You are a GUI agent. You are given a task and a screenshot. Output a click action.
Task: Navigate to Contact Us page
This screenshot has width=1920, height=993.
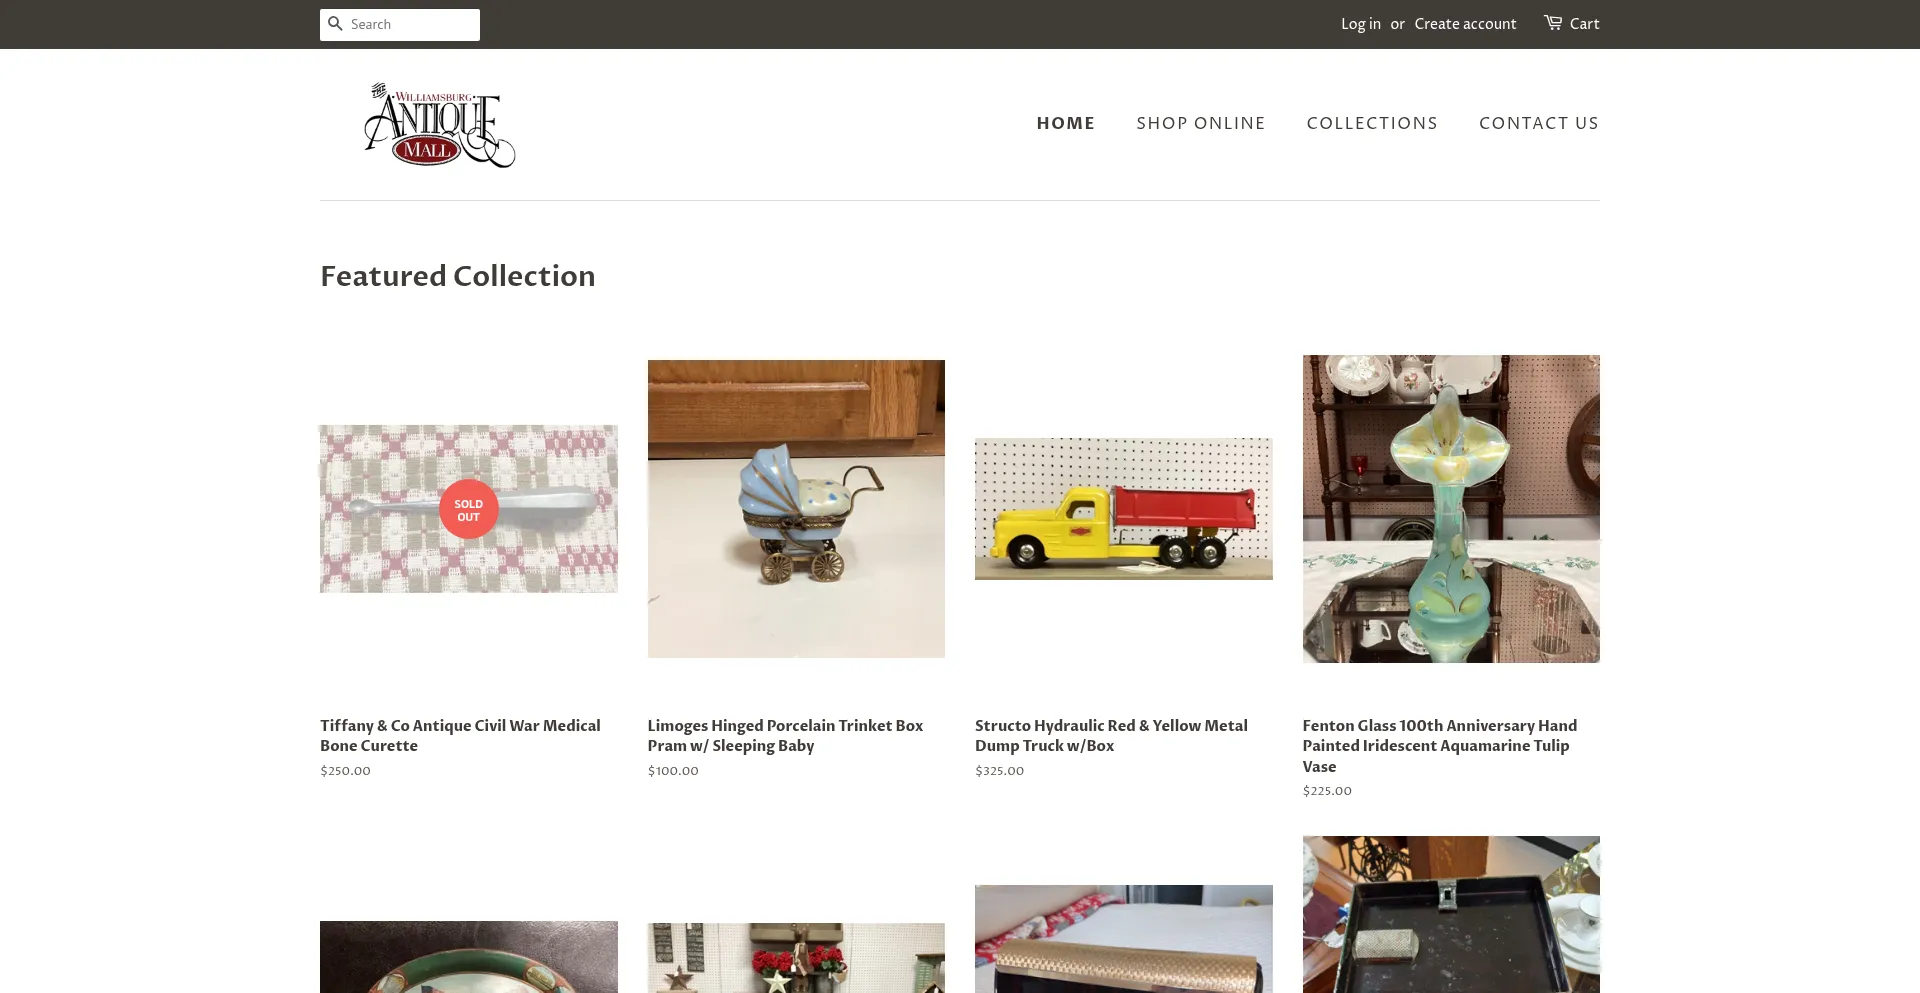(x=1538, y=123)
